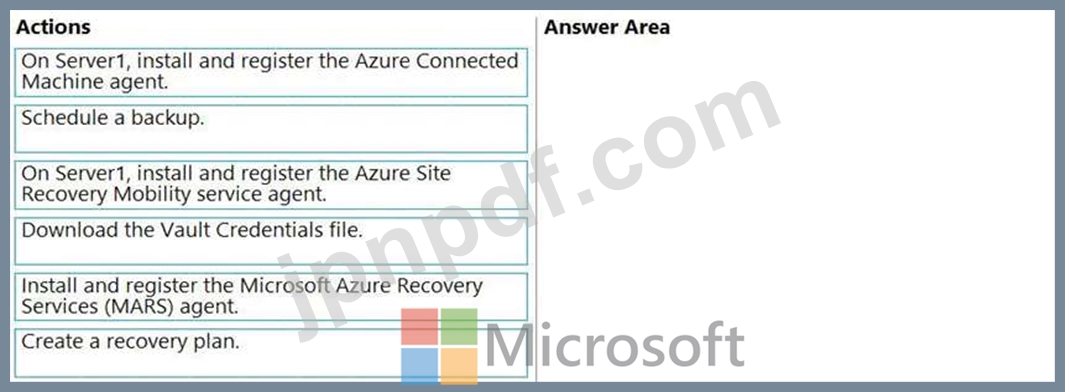Click the green square of Microsoft logo
Image resolution: width=1065 pixels, height=392 pixels.
pos(459,327)
